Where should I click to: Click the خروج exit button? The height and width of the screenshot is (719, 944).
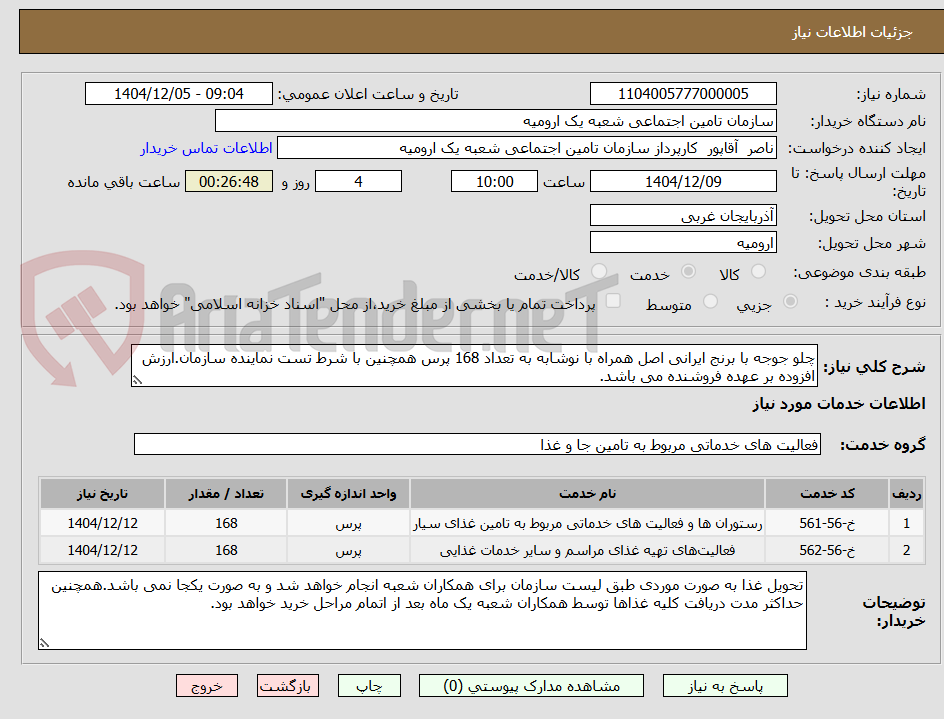(206, 686)
